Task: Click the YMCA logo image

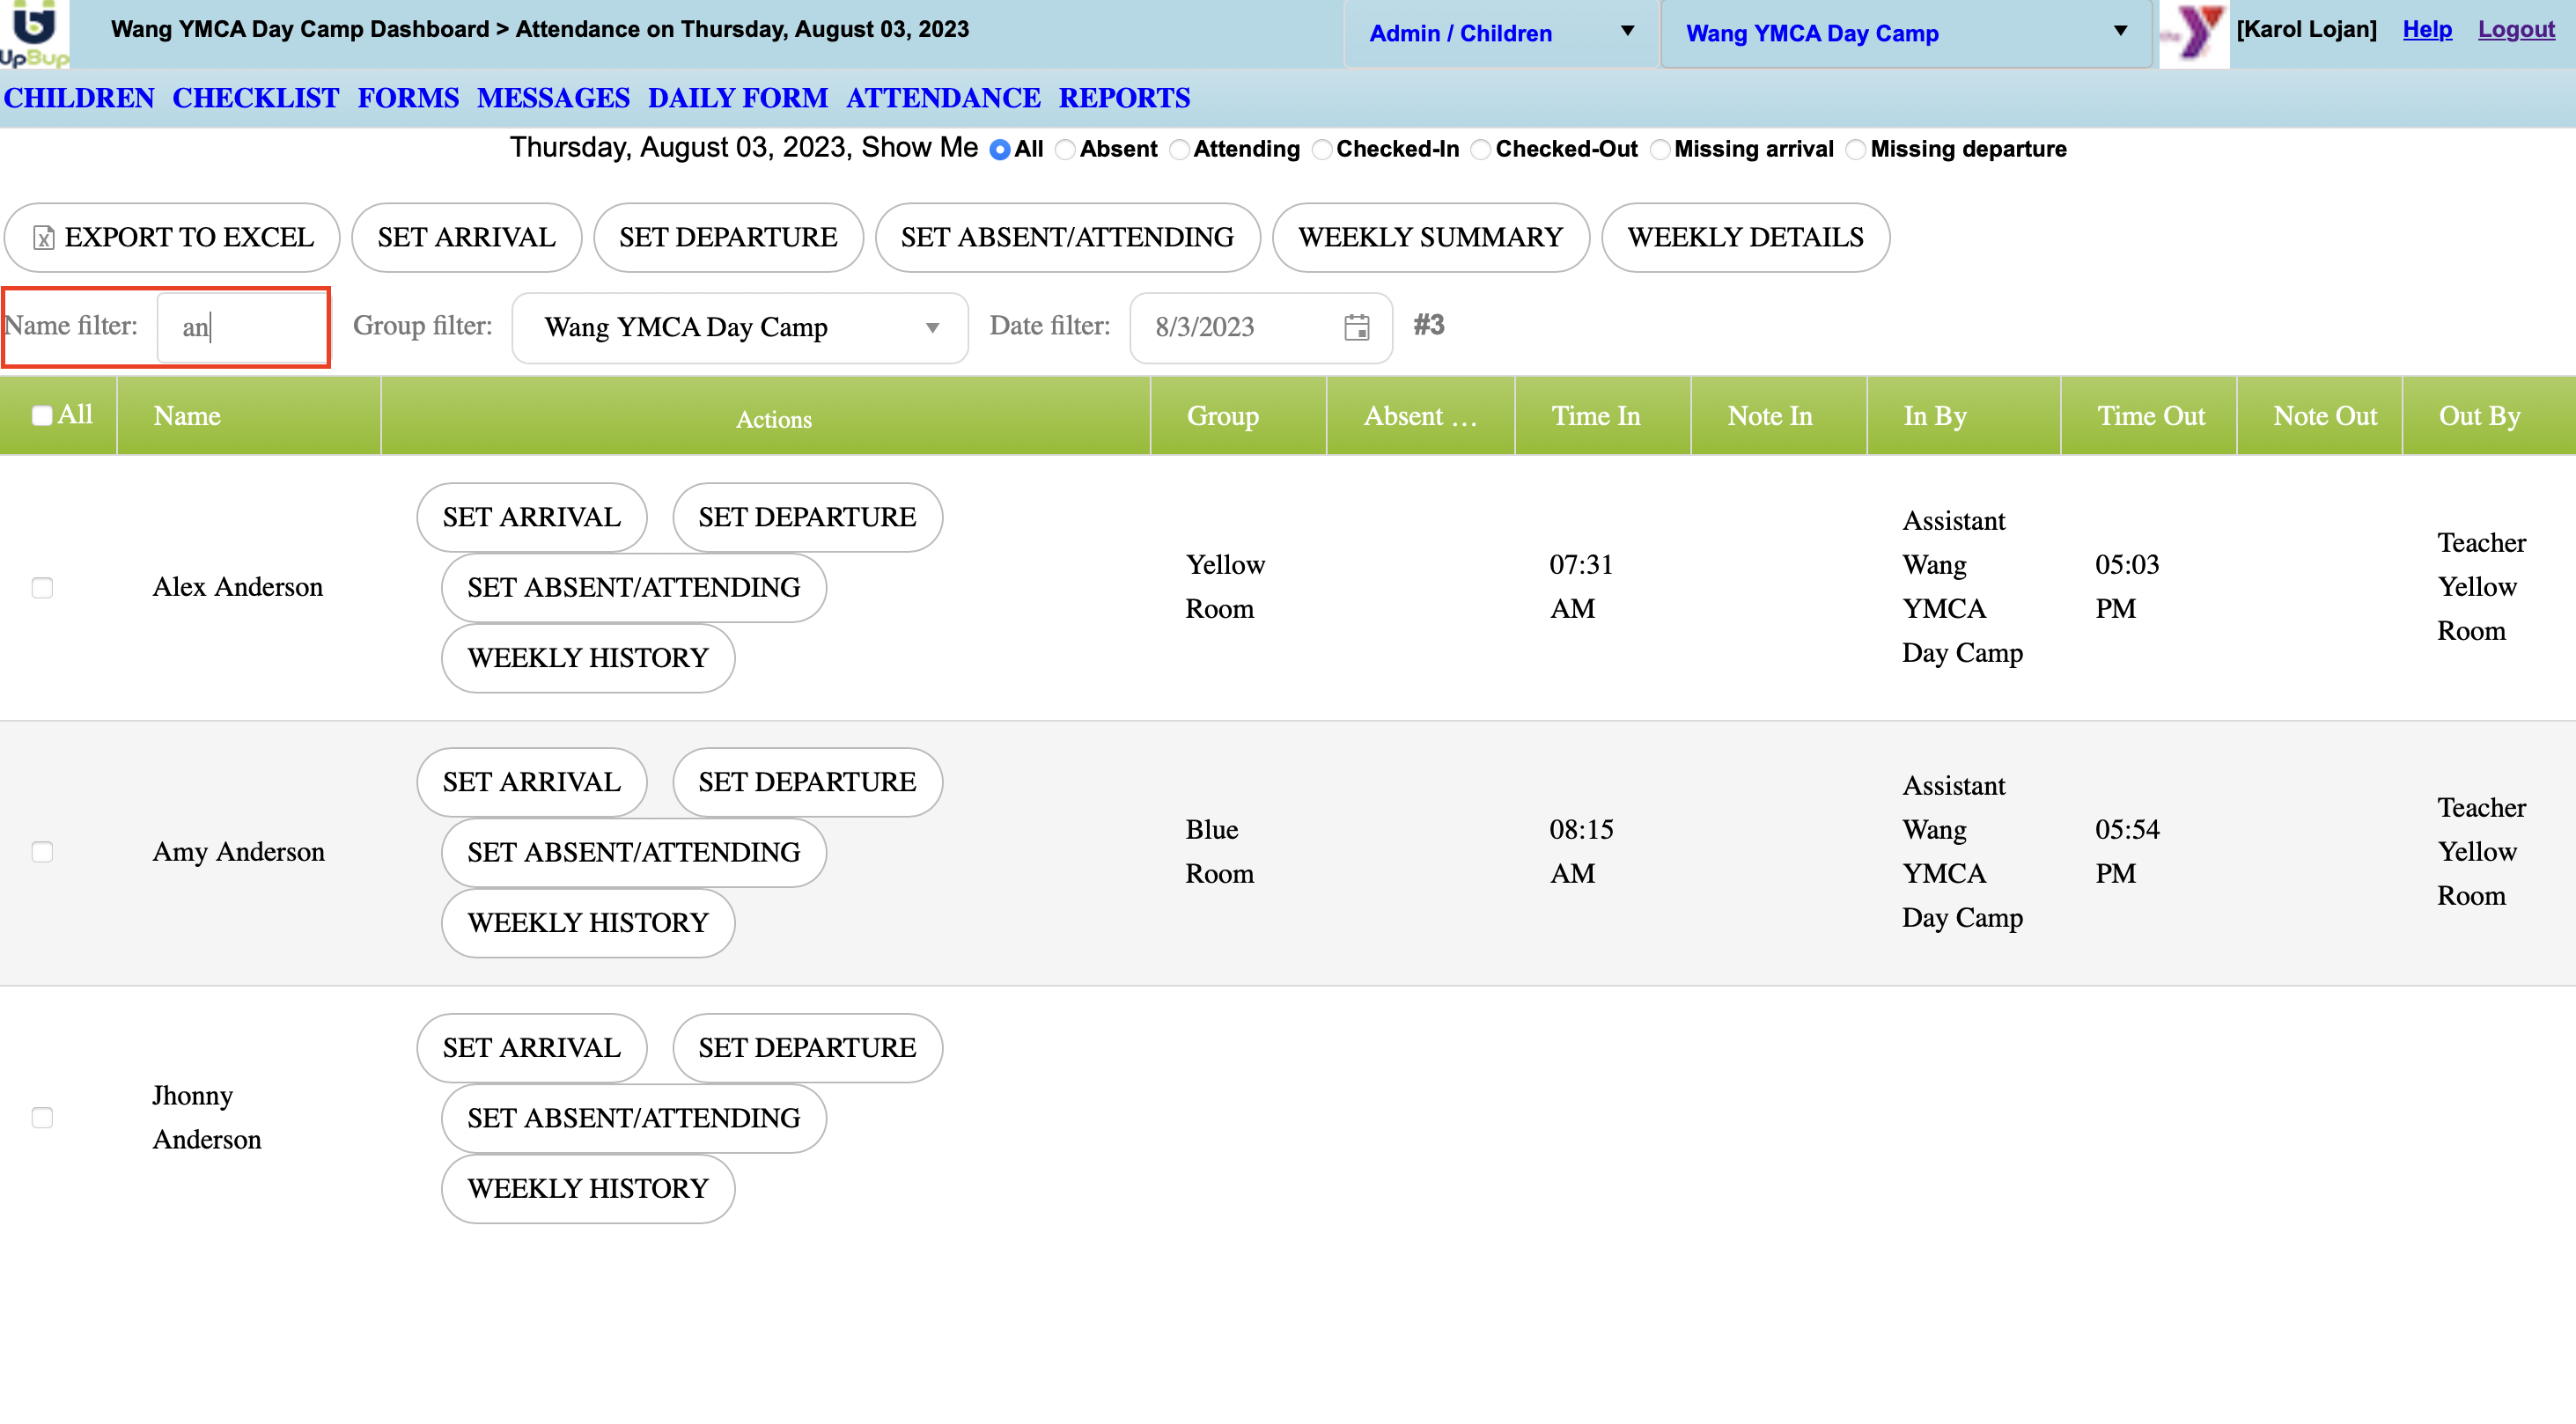Action: [x=2193, y=34]
